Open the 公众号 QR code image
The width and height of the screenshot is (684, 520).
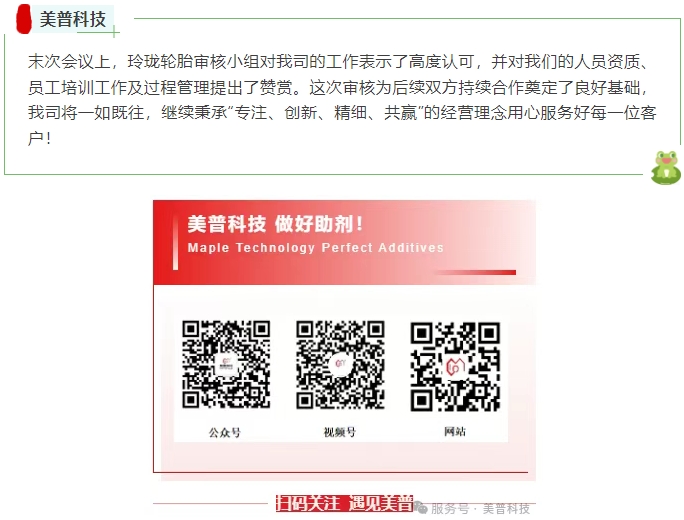tap(226, 365)
